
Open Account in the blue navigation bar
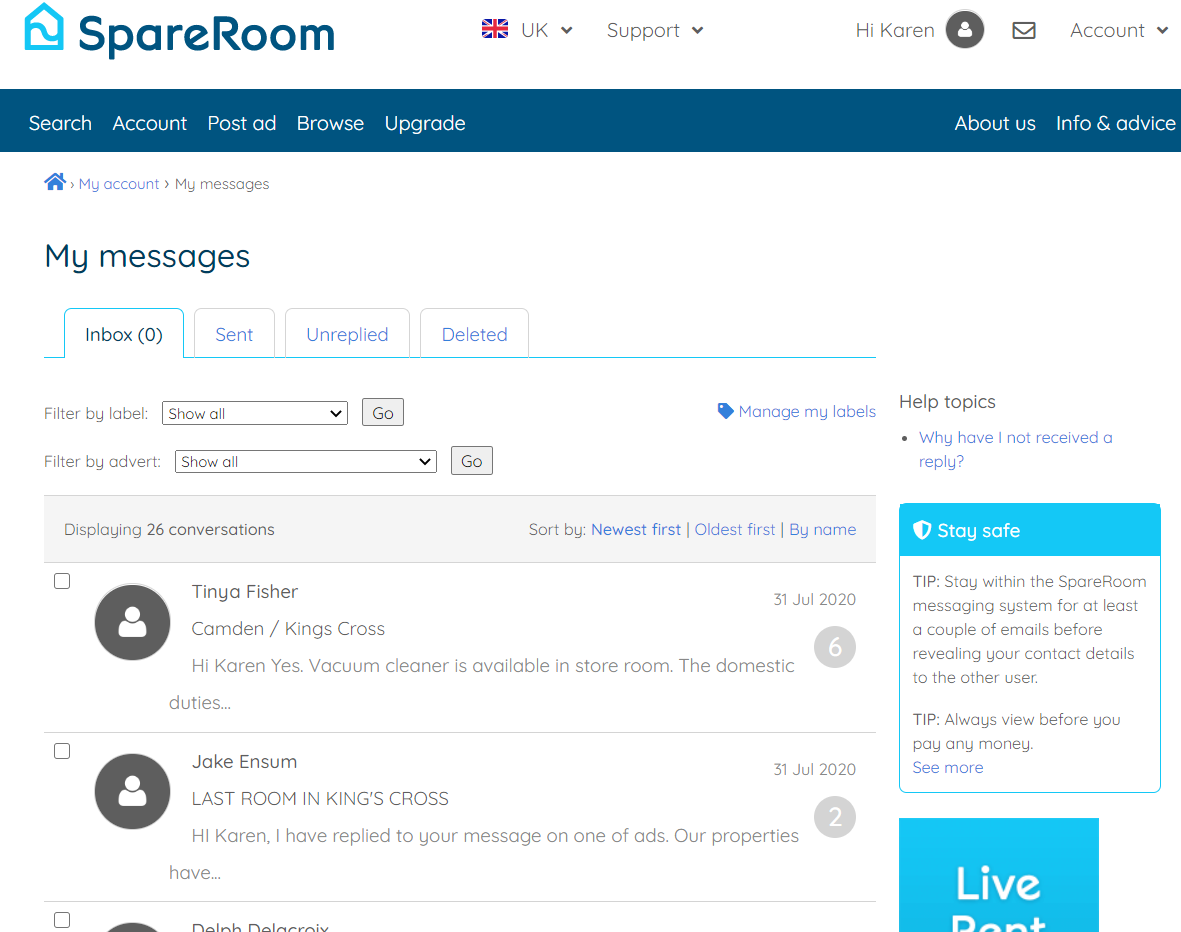point(150,123)
